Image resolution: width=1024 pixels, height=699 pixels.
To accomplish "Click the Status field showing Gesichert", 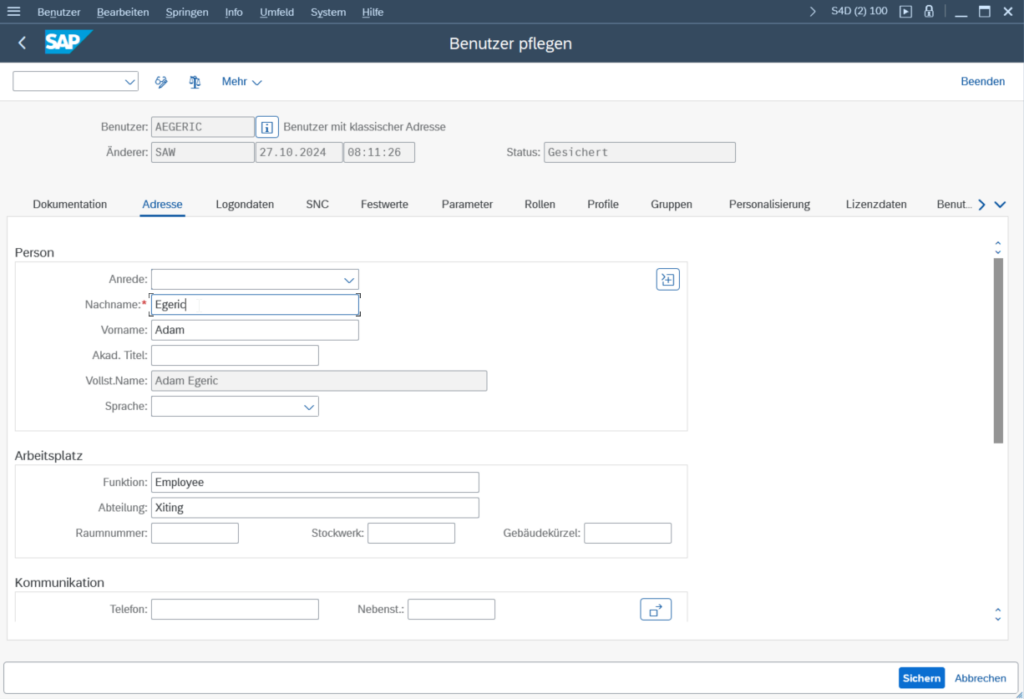I will pos(639,152).
